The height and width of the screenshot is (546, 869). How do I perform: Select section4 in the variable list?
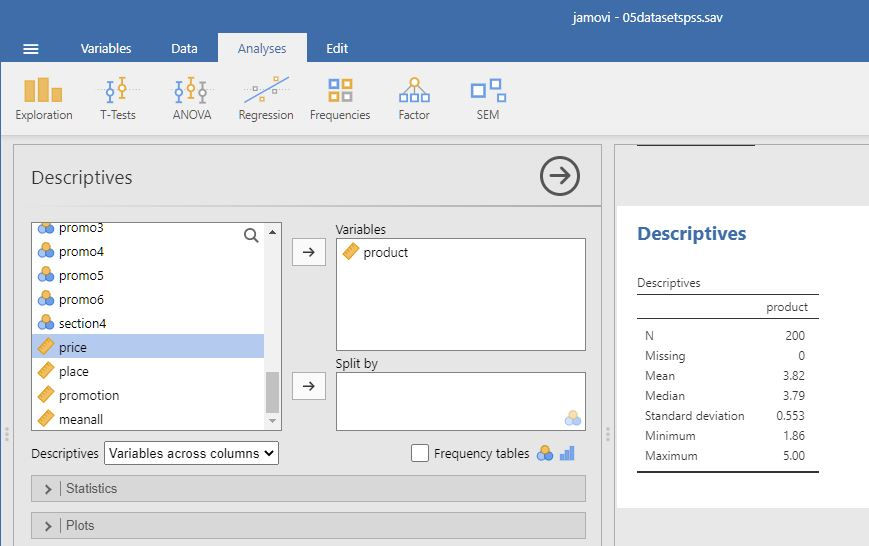coord(148,323)
